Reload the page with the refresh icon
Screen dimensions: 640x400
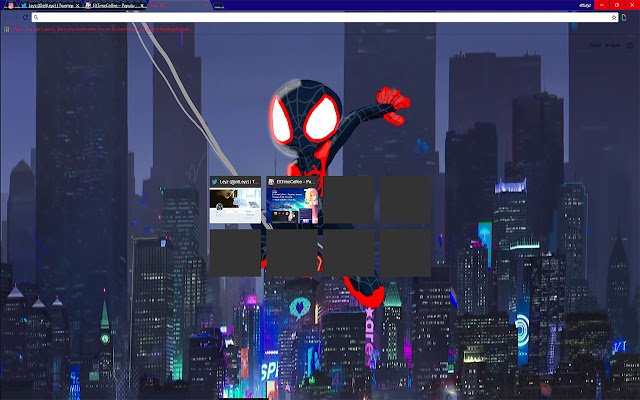(x=25, y=18)
